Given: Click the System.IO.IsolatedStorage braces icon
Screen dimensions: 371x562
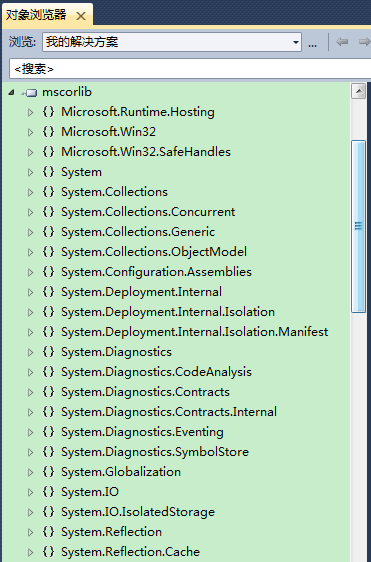Looking at the screenshot, I should click(48, 512).
